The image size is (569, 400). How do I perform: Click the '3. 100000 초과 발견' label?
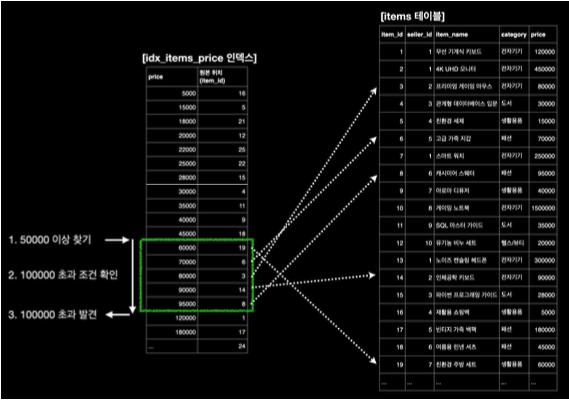[x=53, y=314]
